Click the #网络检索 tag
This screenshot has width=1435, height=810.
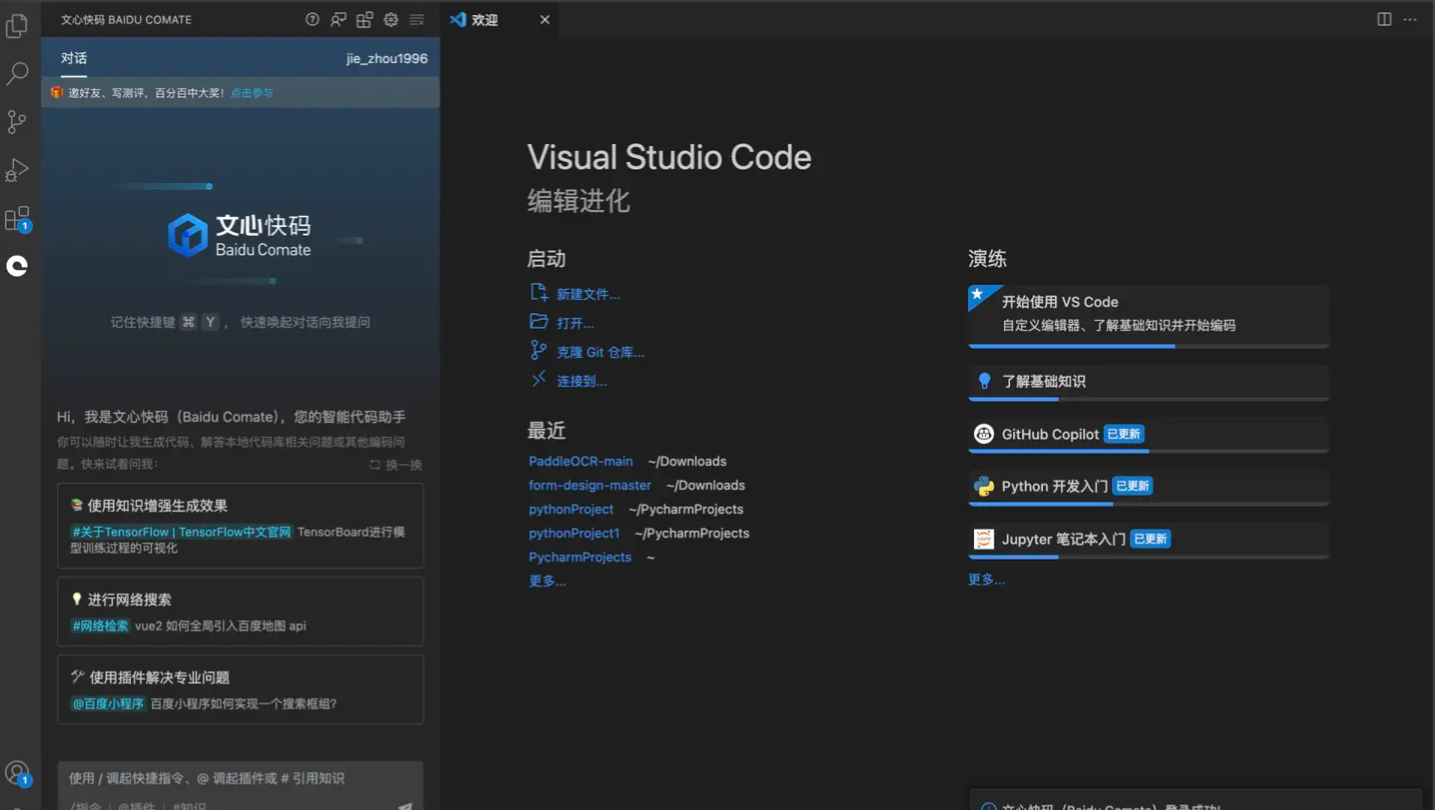point(100,626)
